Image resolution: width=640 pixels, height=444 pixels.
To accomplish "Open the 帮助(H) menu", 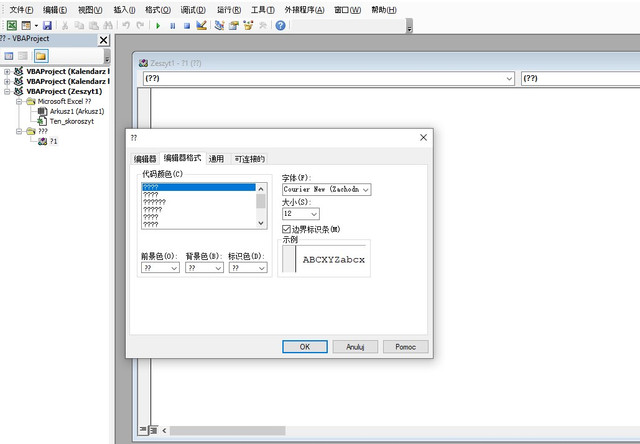I will pyautogui.click(x=384, y=10).
